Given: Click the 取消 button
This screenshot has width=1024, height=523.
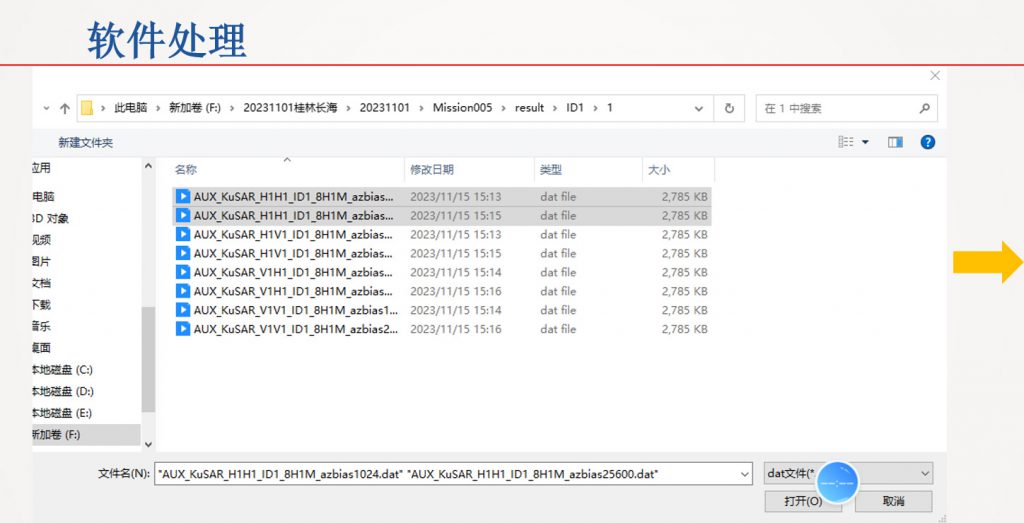Looking at the screenshot, I should (893, 501).
